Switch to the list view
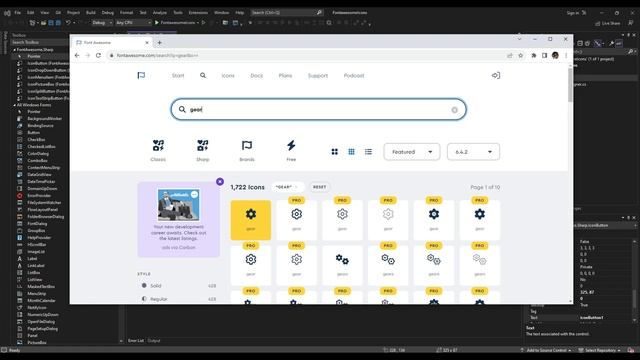 [x=368, y=152]
